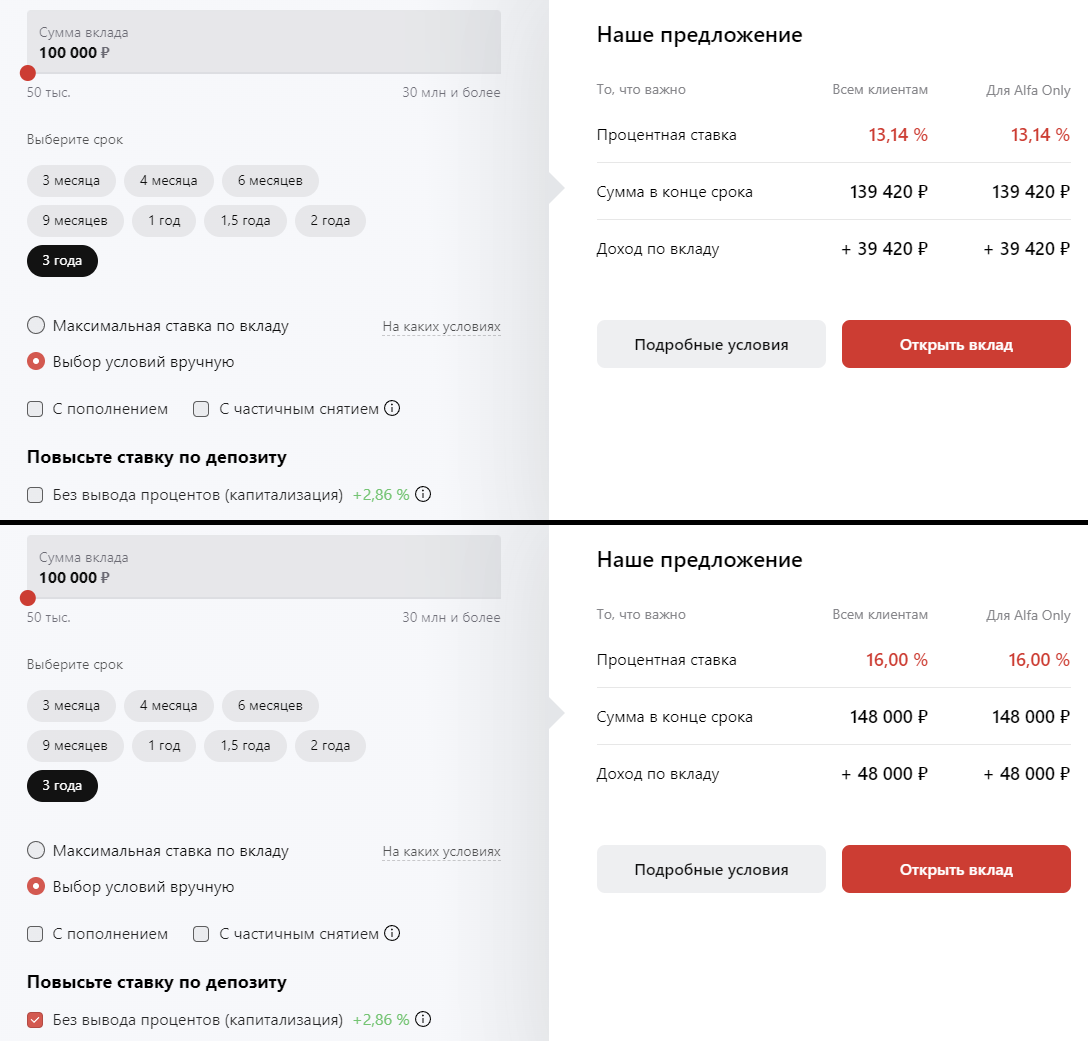Choose '6 месяцев' term in the 13,14% calculator
This screenshot has height=1041, width=1088.
pyautogui.click(x=270, y=181)
